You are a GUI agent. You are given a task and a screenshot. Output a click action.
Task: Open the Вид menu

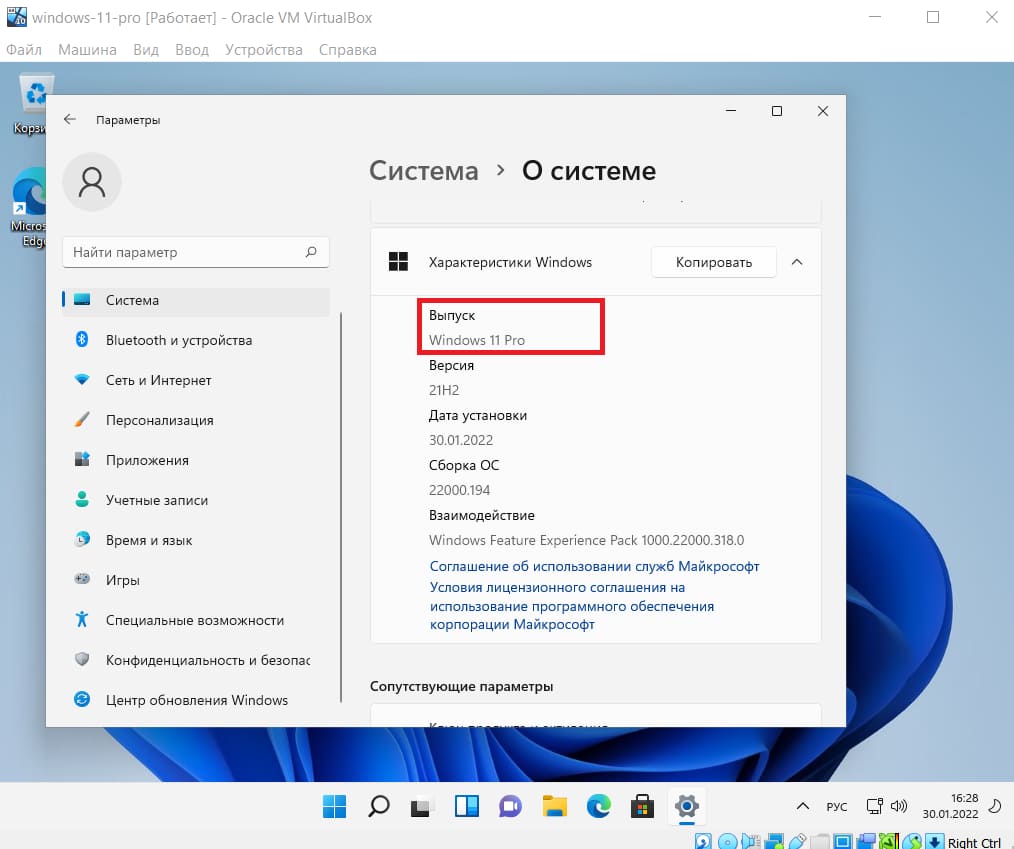point(146,50)
